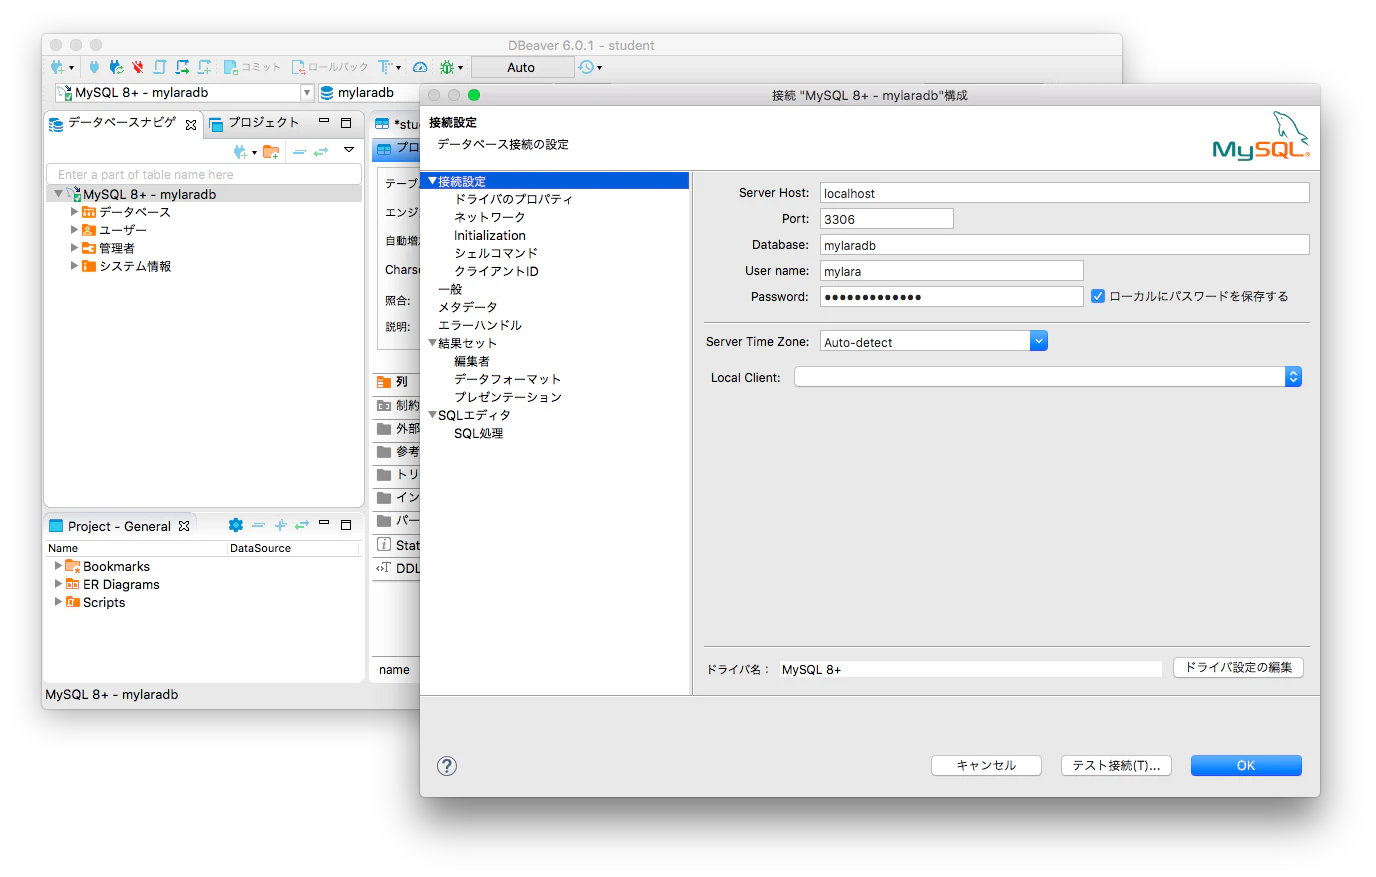
Task: Expand the システム情報 node in navigator
Action: [74, 266]
